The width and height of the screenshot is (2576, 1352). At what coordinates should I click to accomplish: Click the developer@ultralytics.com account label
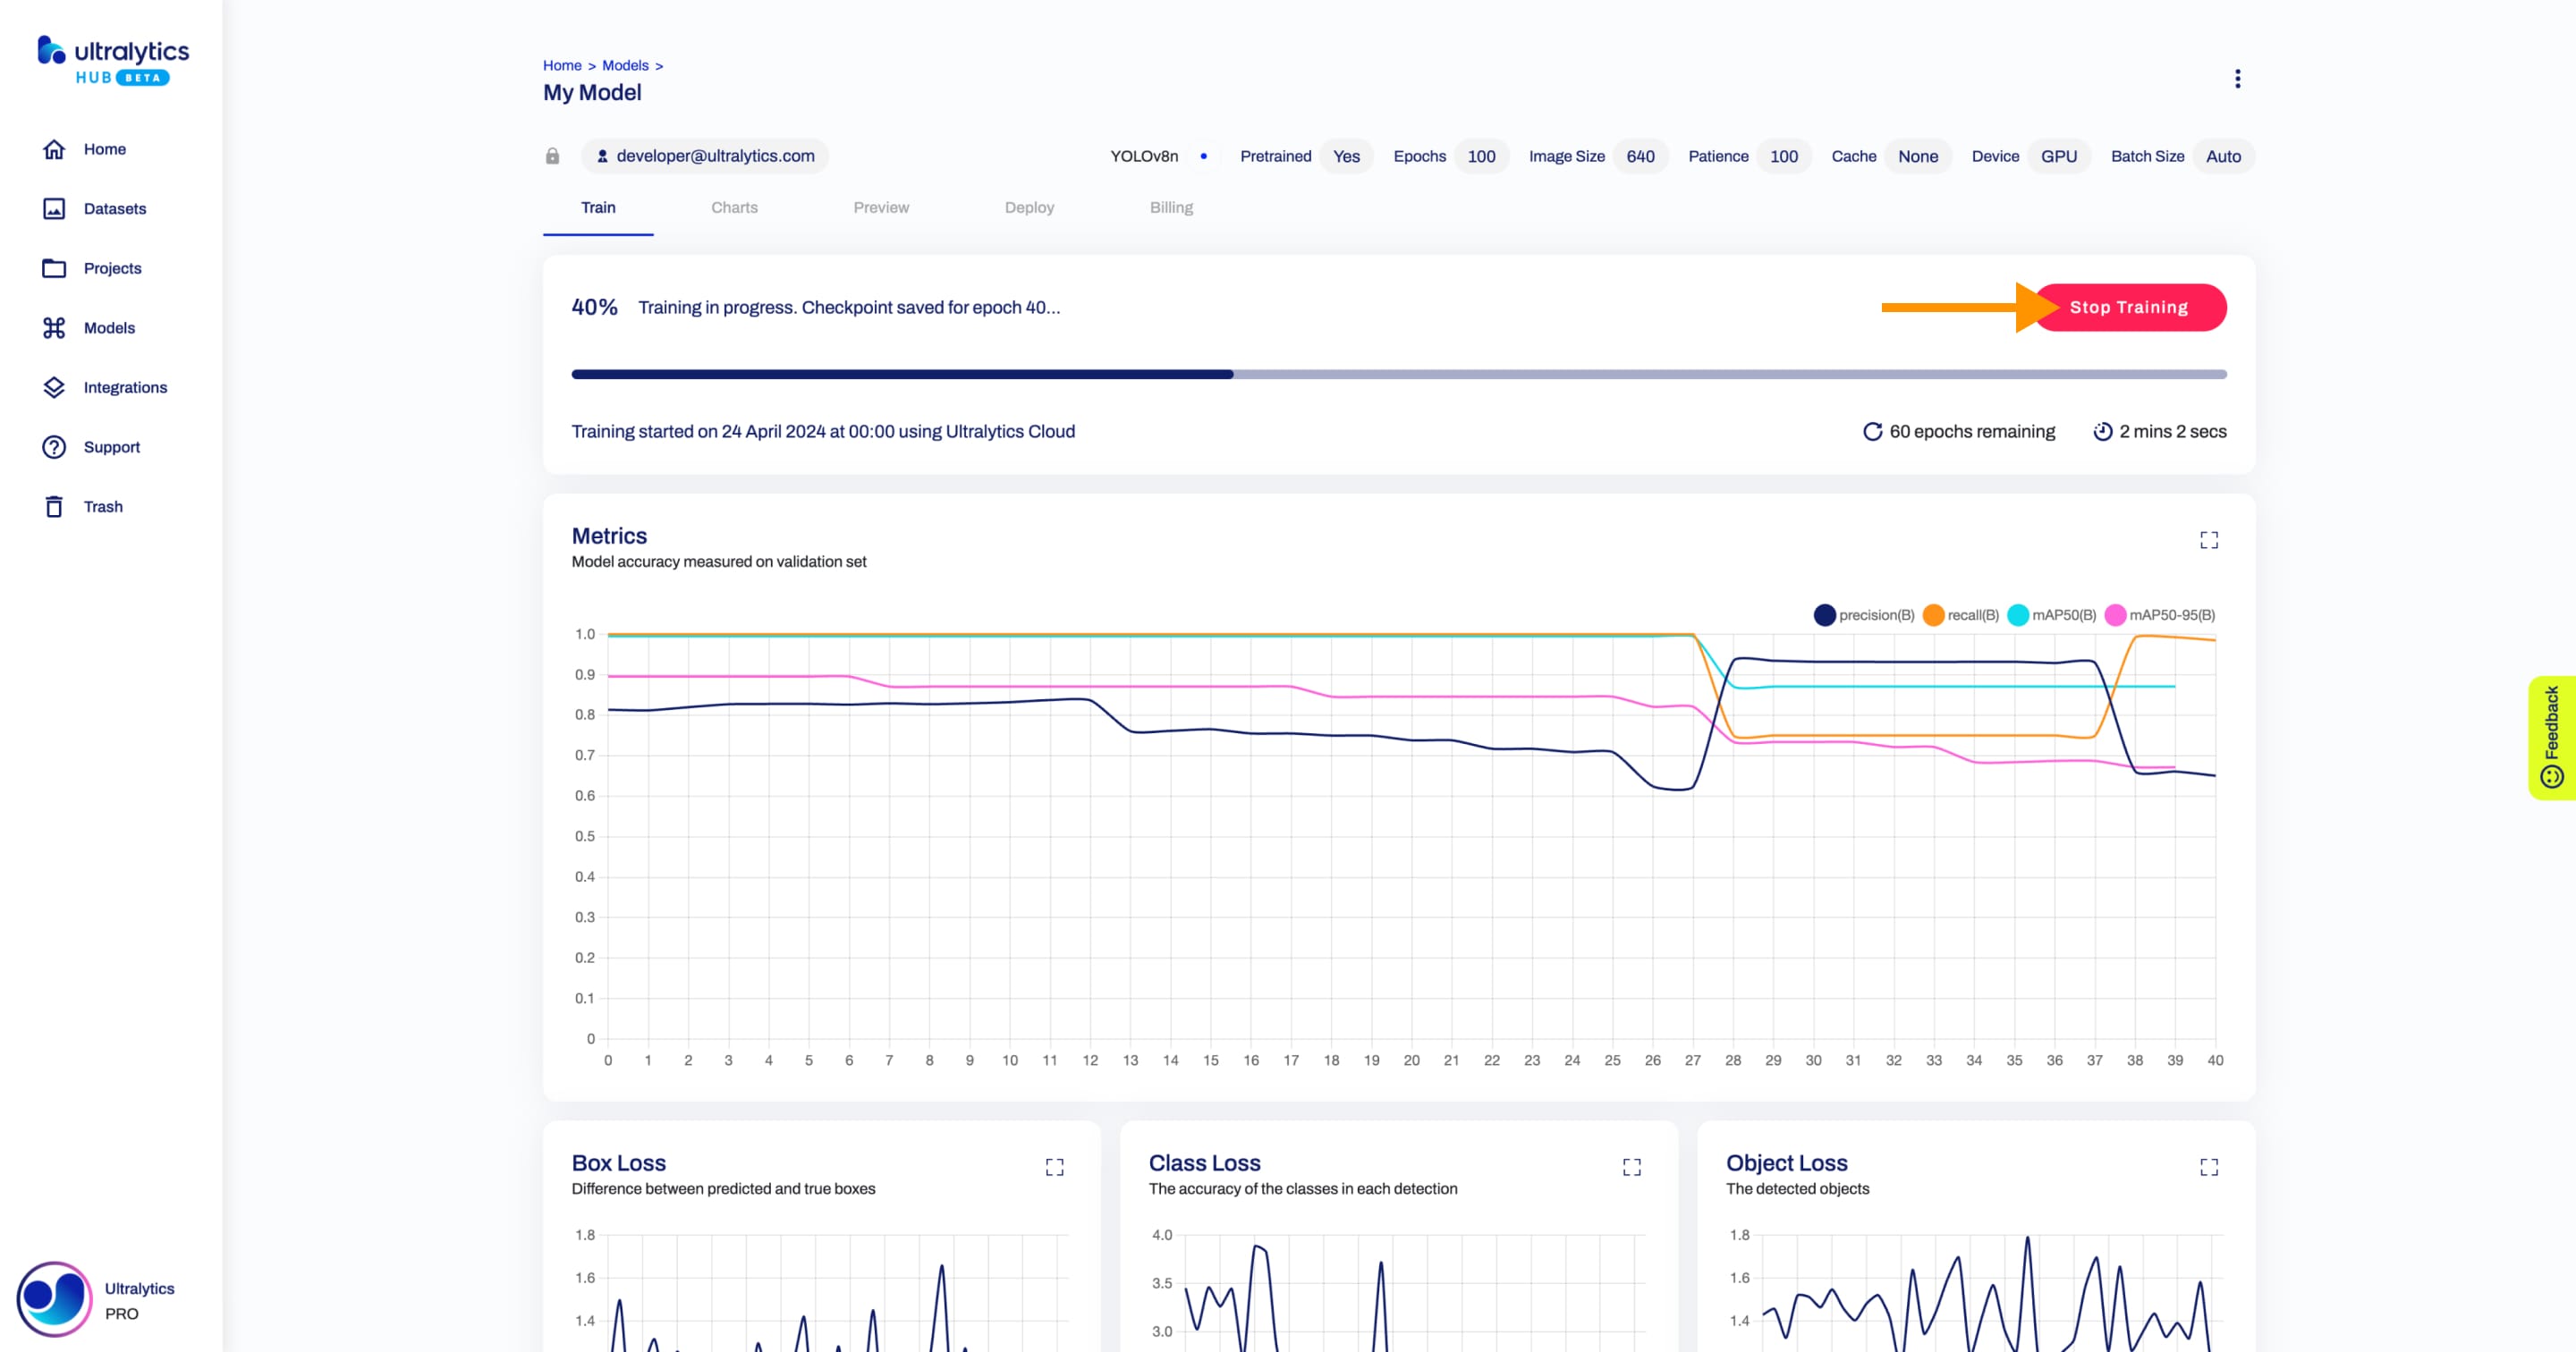click(x=702, y=155)
